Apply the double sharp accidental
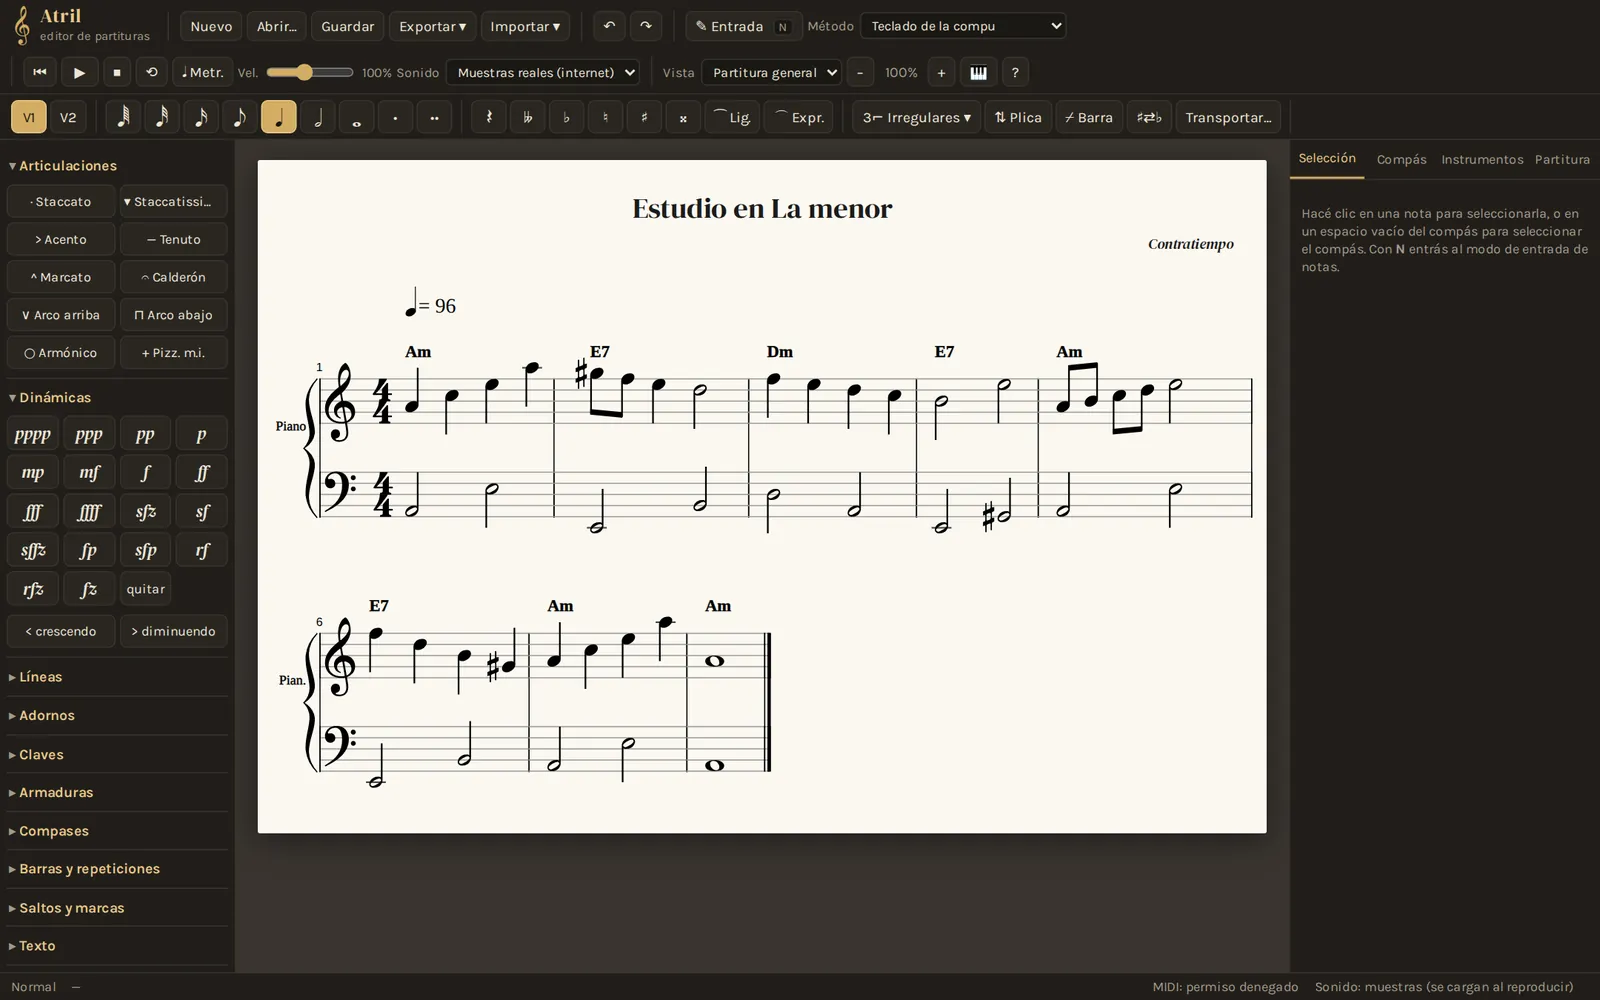 pos(683,117)
